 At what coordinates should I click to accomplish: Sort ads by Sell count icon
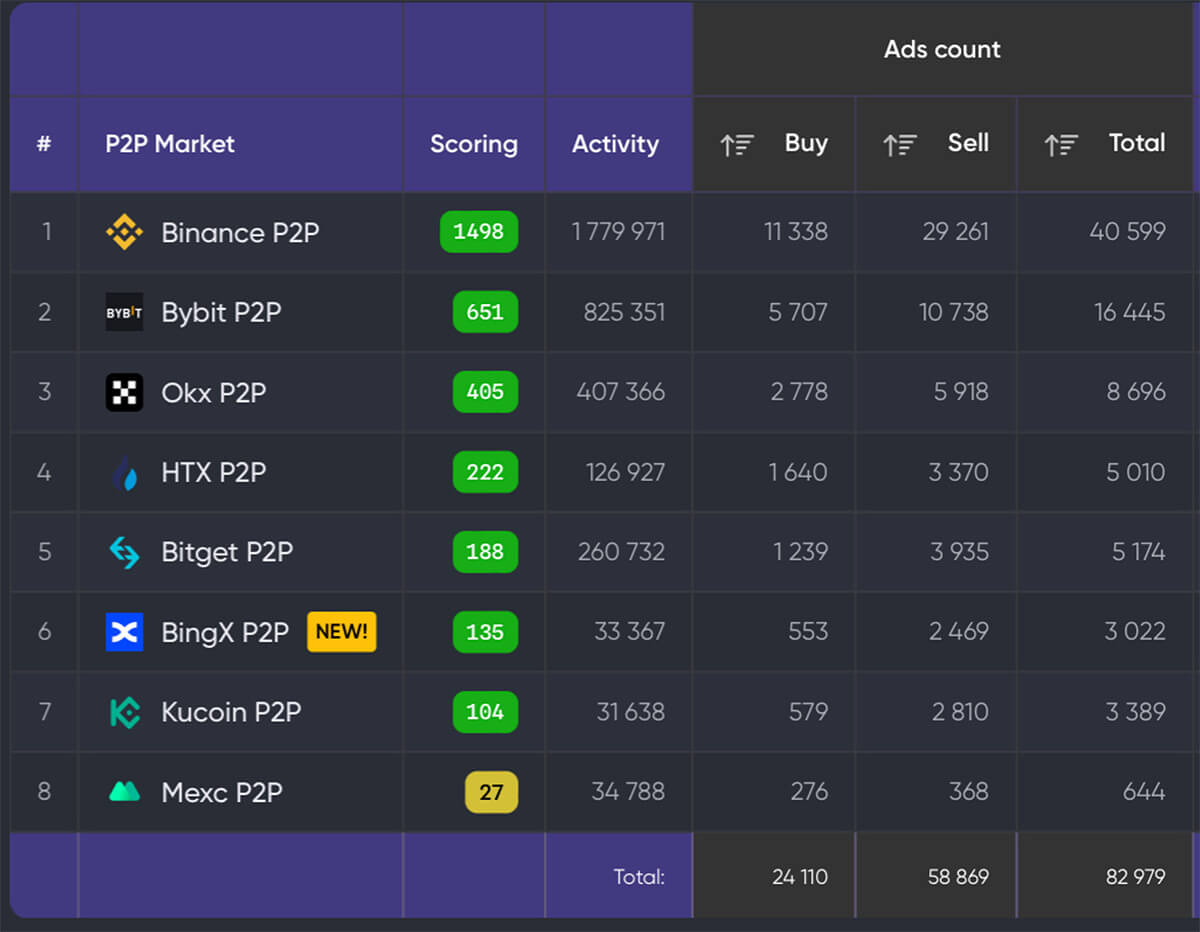[x=899, y=144]
